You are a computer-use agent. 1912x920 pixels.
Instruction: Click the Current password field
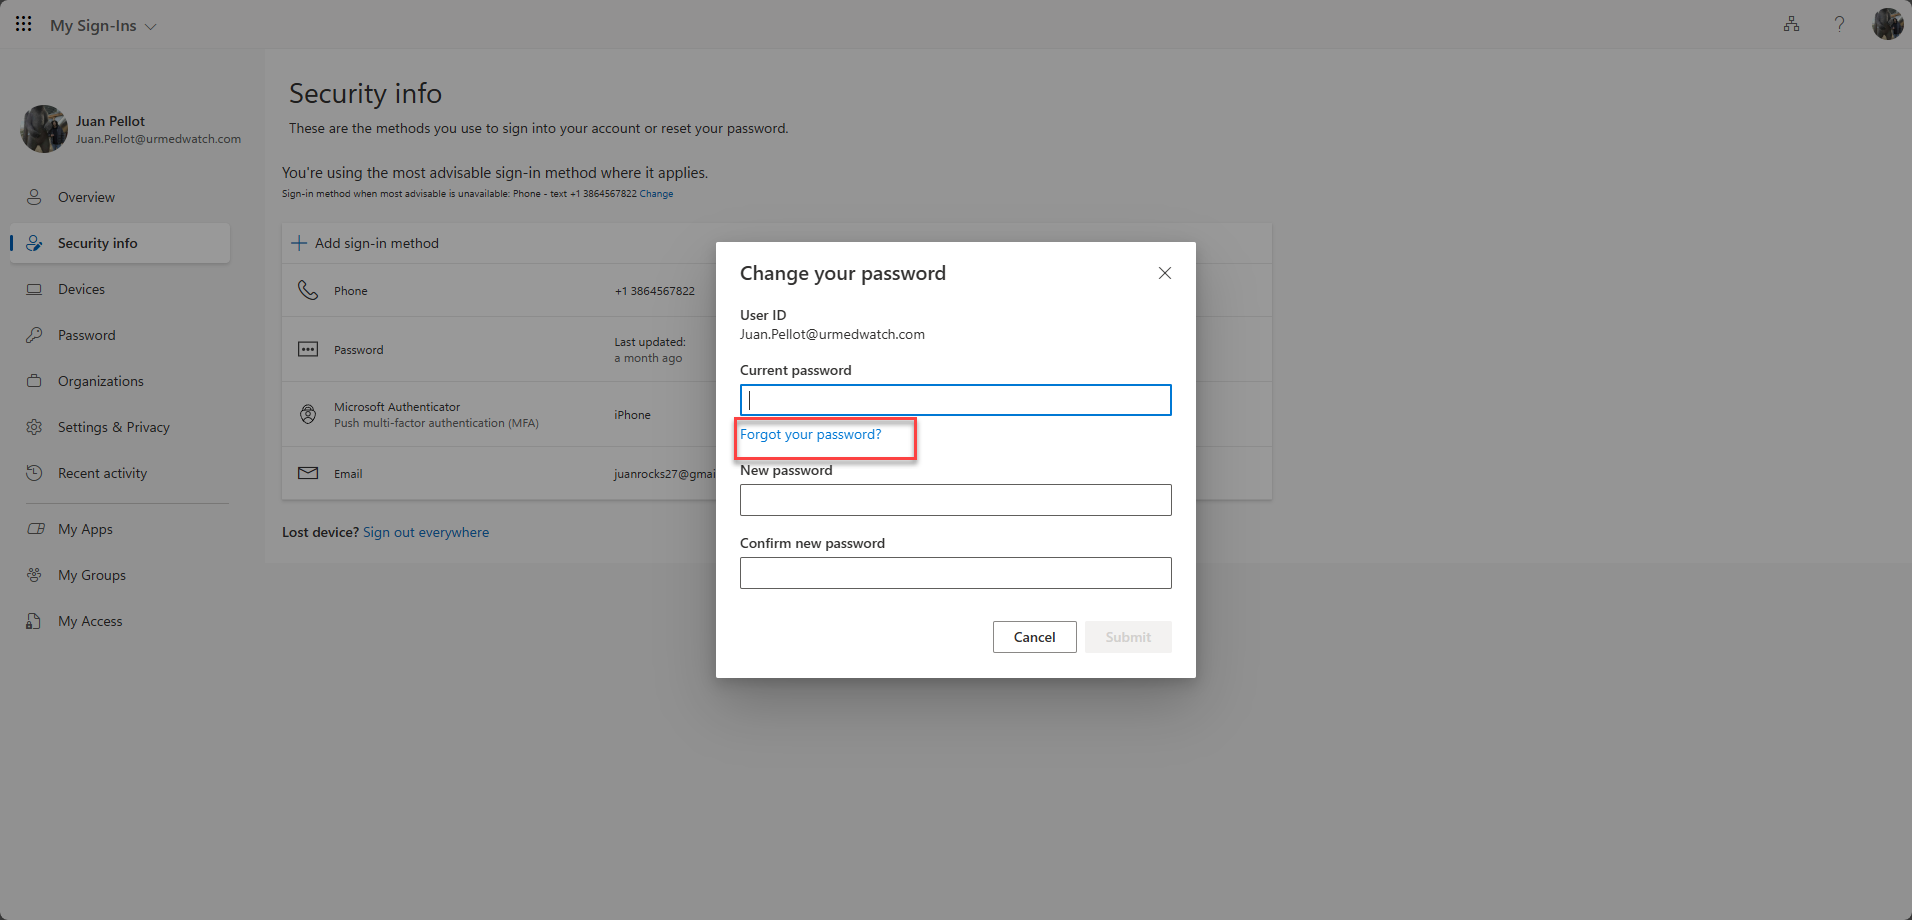coord(955,400)
